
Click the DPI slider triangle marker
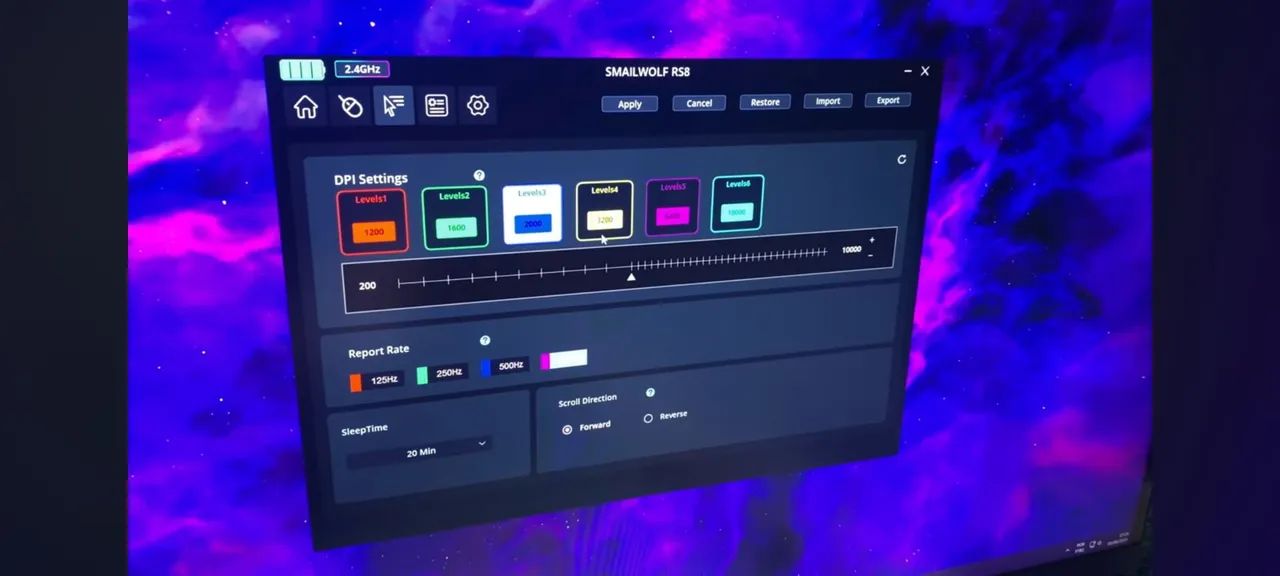631,276
